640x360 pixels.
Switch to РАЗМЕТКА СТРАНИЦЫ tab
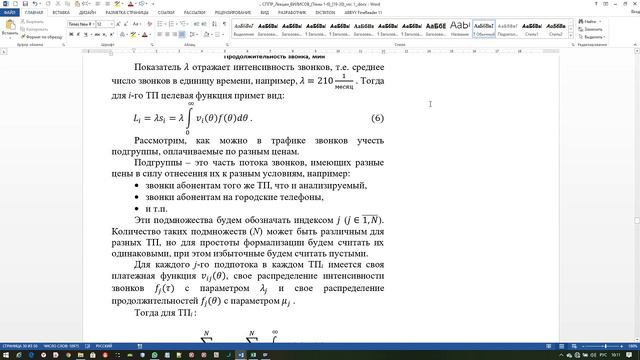(127, 13)
